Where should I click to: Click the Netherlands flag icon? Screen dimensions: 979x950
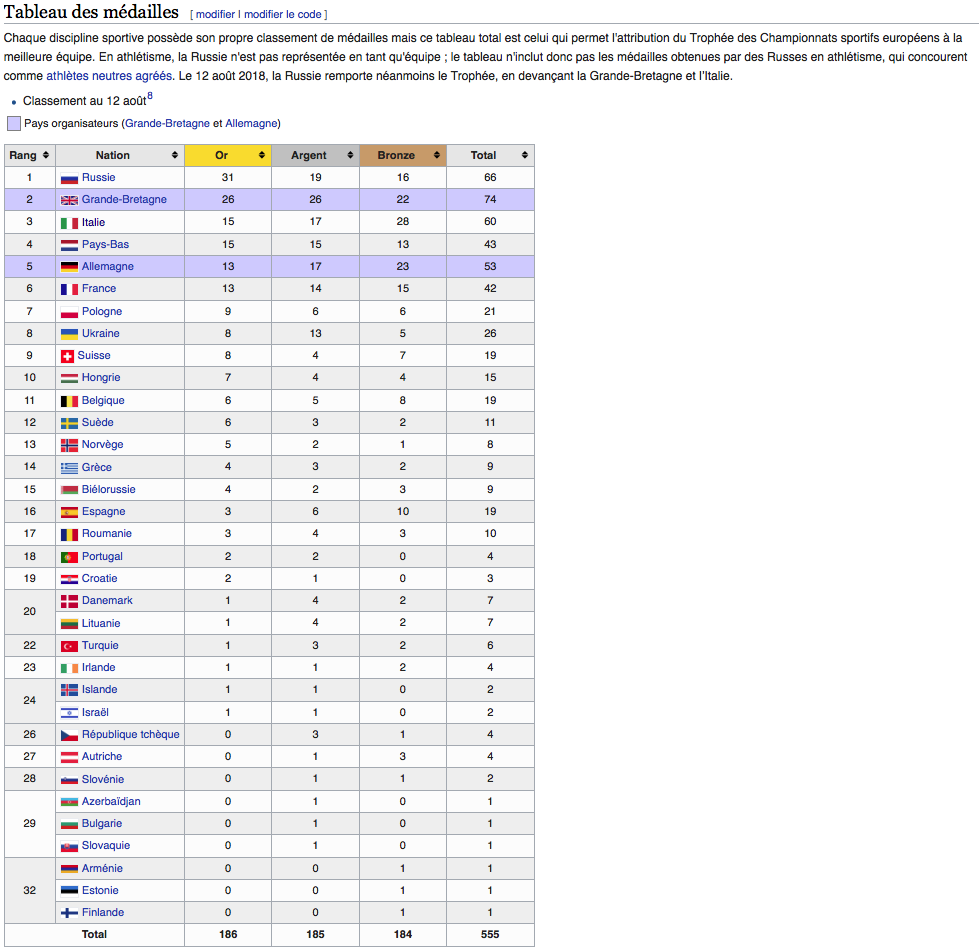tap(69, 245)
